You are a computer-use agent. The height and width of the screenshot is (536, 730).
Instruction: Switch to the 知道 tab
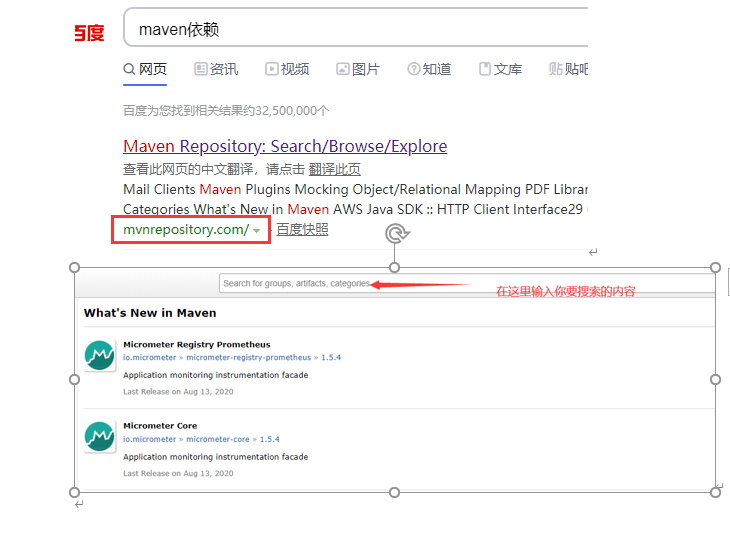429,69
